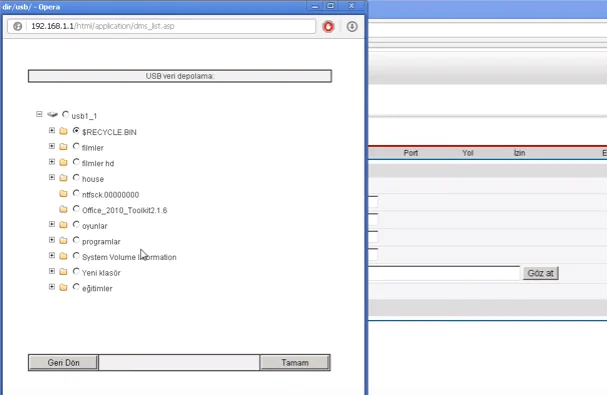Click the ntfsck.00000000 folder icon
This screenshot has width=607, height=395.
click(63, 194)
